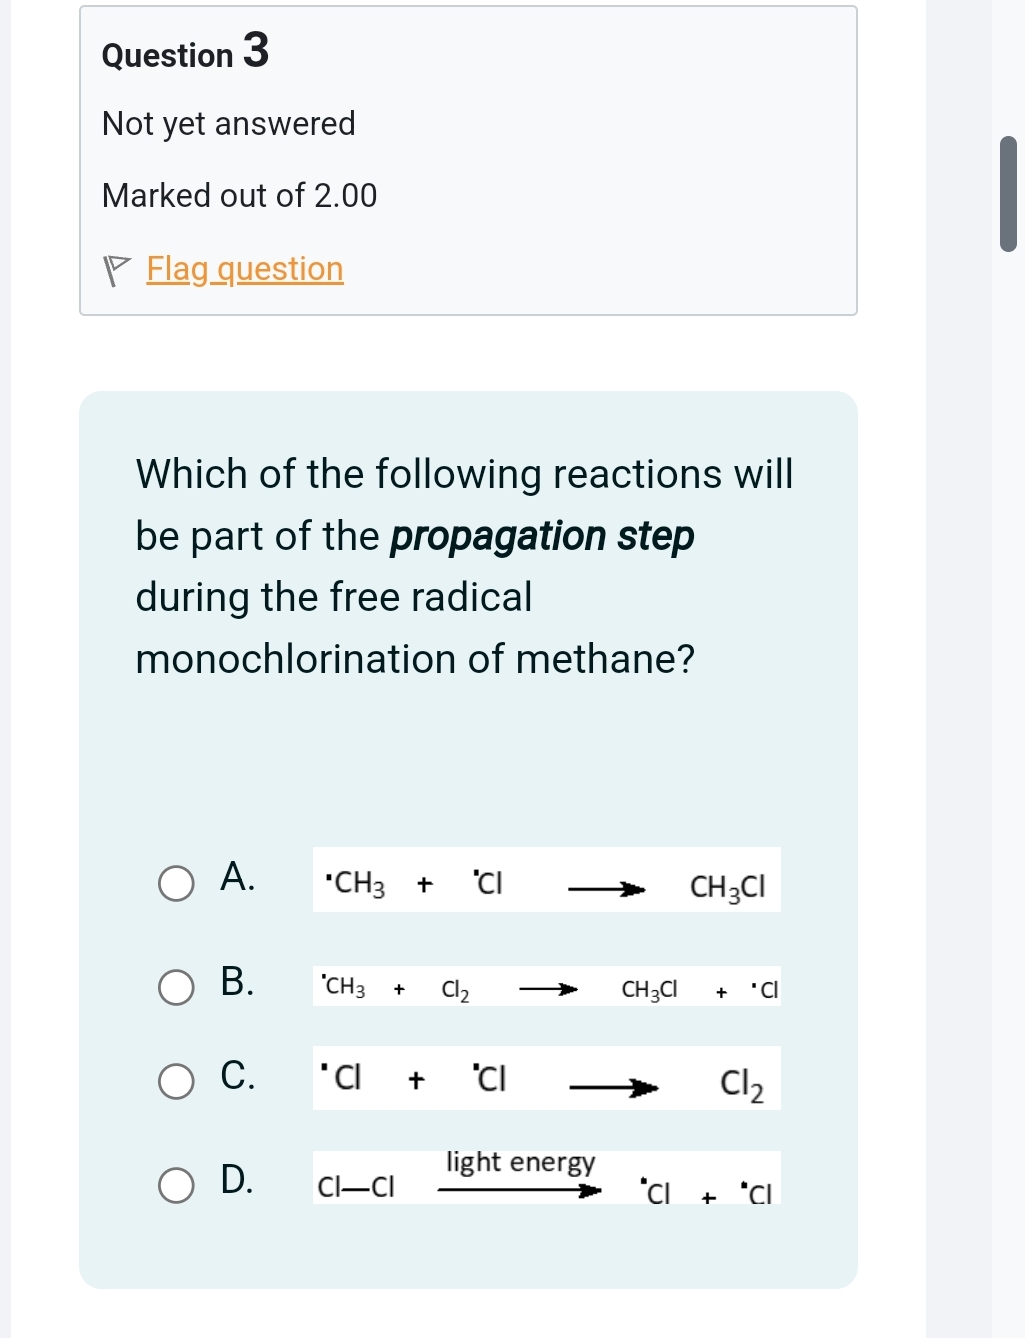The image size is (1025, 1338).
Task: Select radio button for option C
Action: 175,1081
